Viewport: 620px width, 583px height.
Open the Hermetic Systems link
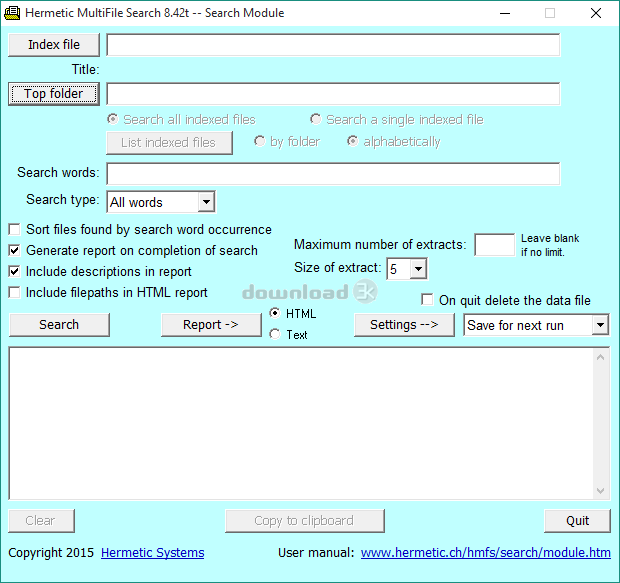pyautogui.click(x=153, y=553)
